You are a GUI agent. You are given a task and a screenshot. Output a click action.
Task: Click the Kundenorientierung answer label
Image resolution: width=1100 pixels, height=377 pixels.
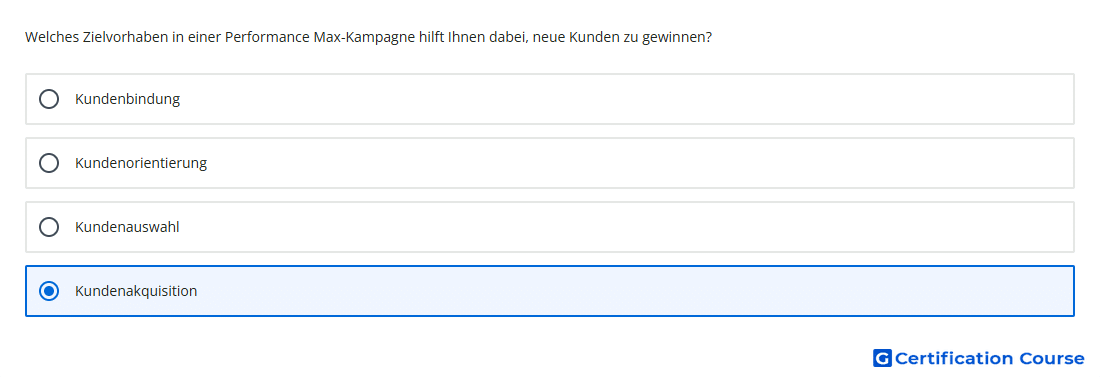tap(141, 163)
